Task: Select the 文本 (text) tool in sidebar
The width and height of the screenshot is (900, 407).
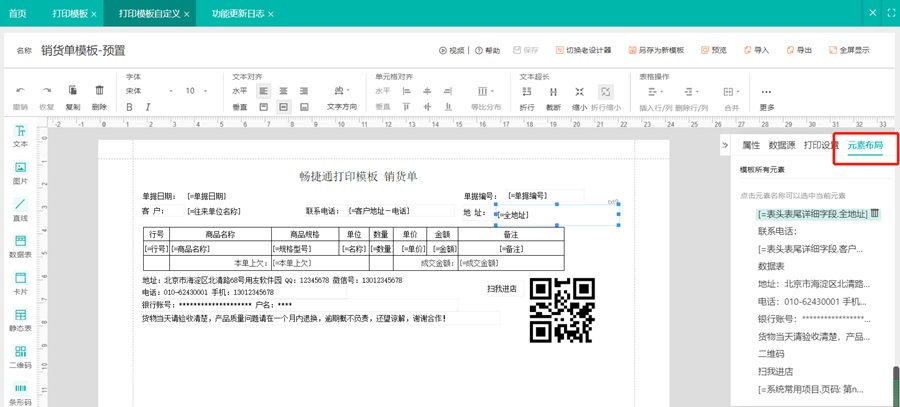Action: click(x=20, y=136)
